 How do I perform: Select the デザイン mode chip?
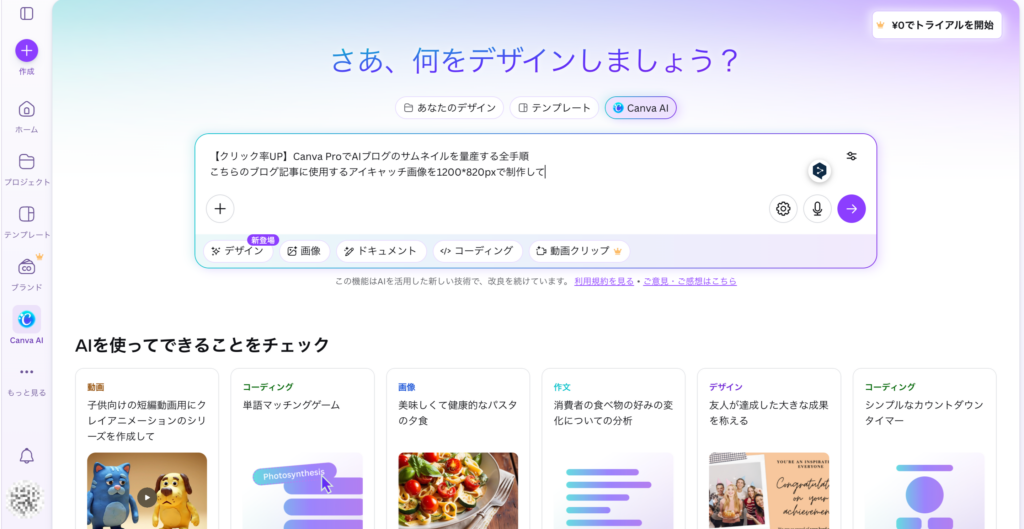(x=238, y=251)
